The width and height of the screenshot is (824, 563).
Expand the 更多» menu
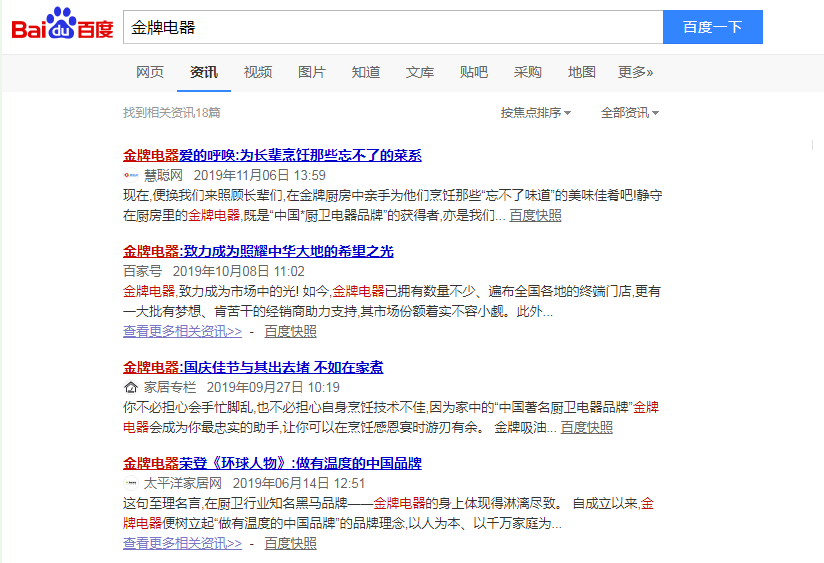pos(636,72)
